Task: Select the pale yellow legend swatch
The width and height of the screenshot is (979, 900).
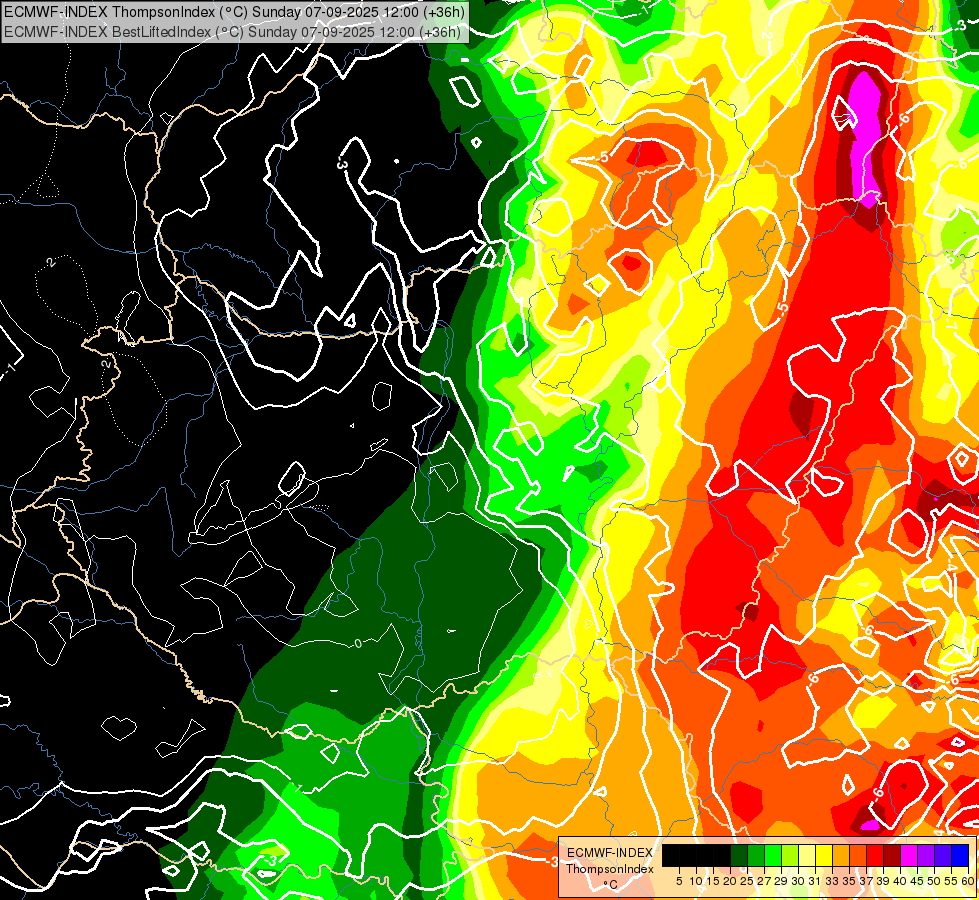Action: (807, 855)
